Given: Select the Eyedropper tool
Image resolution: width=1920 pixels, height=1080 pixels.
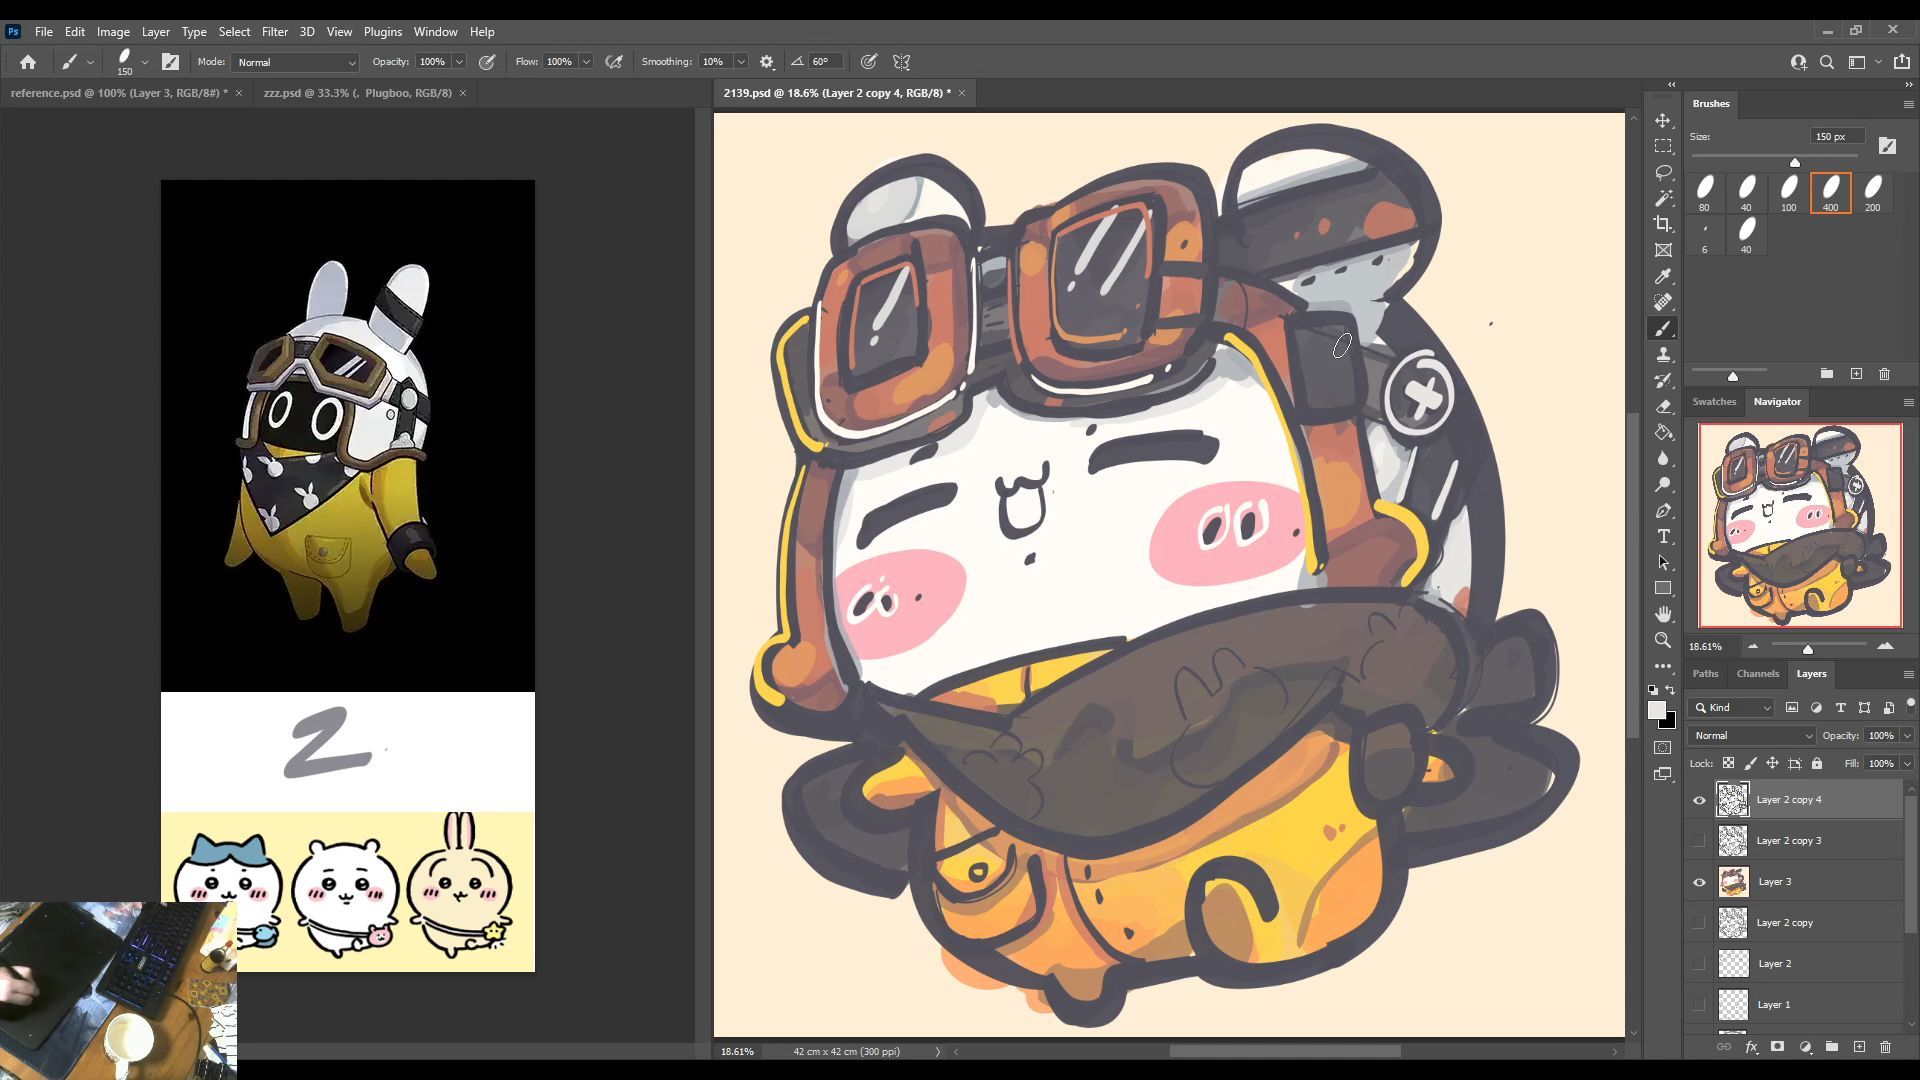Looking at the screenshot, I should click(1663, 276).
